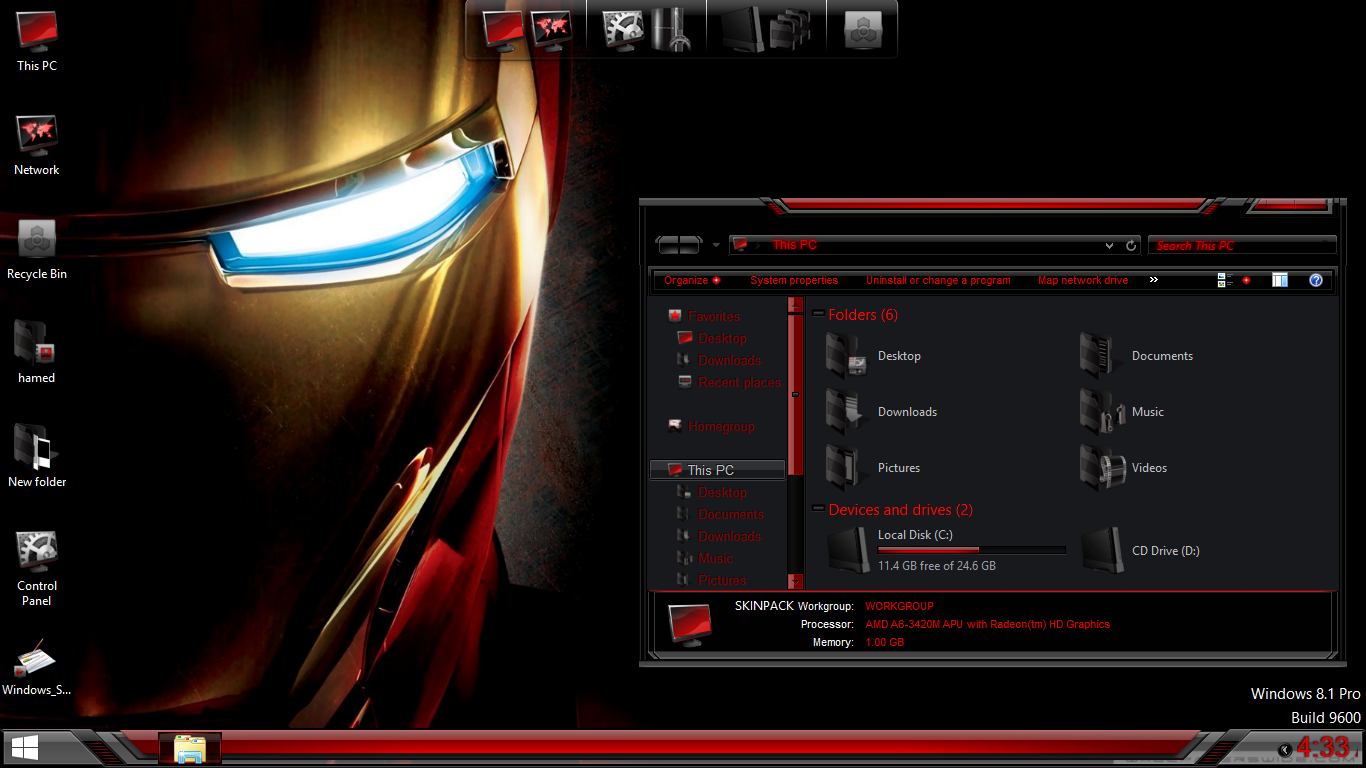Open the Control Panel desktop icon
This screenshot has width=1366, height=768.
(x=37, y=552)
